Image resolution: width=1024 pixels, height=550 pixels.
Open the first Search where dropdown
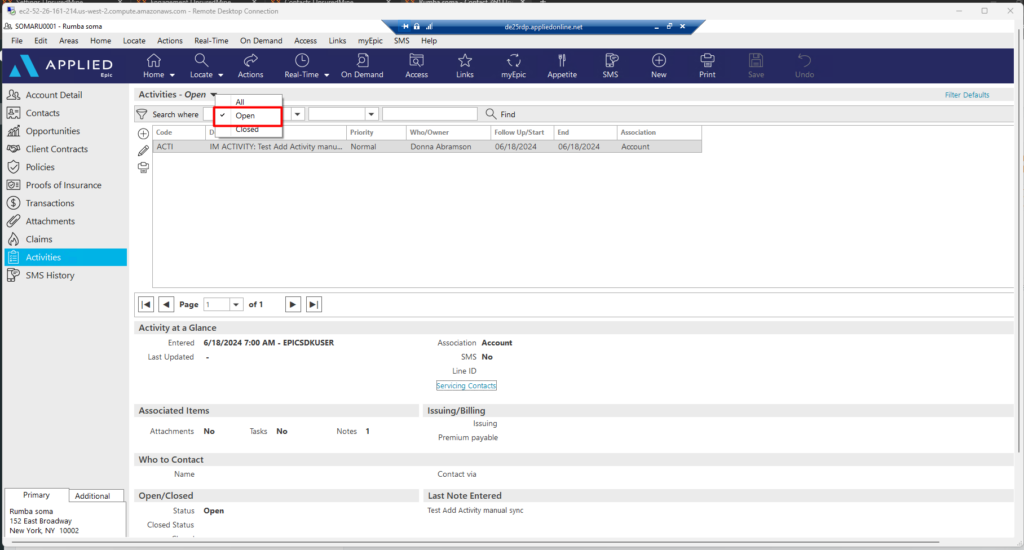(297, 114)
